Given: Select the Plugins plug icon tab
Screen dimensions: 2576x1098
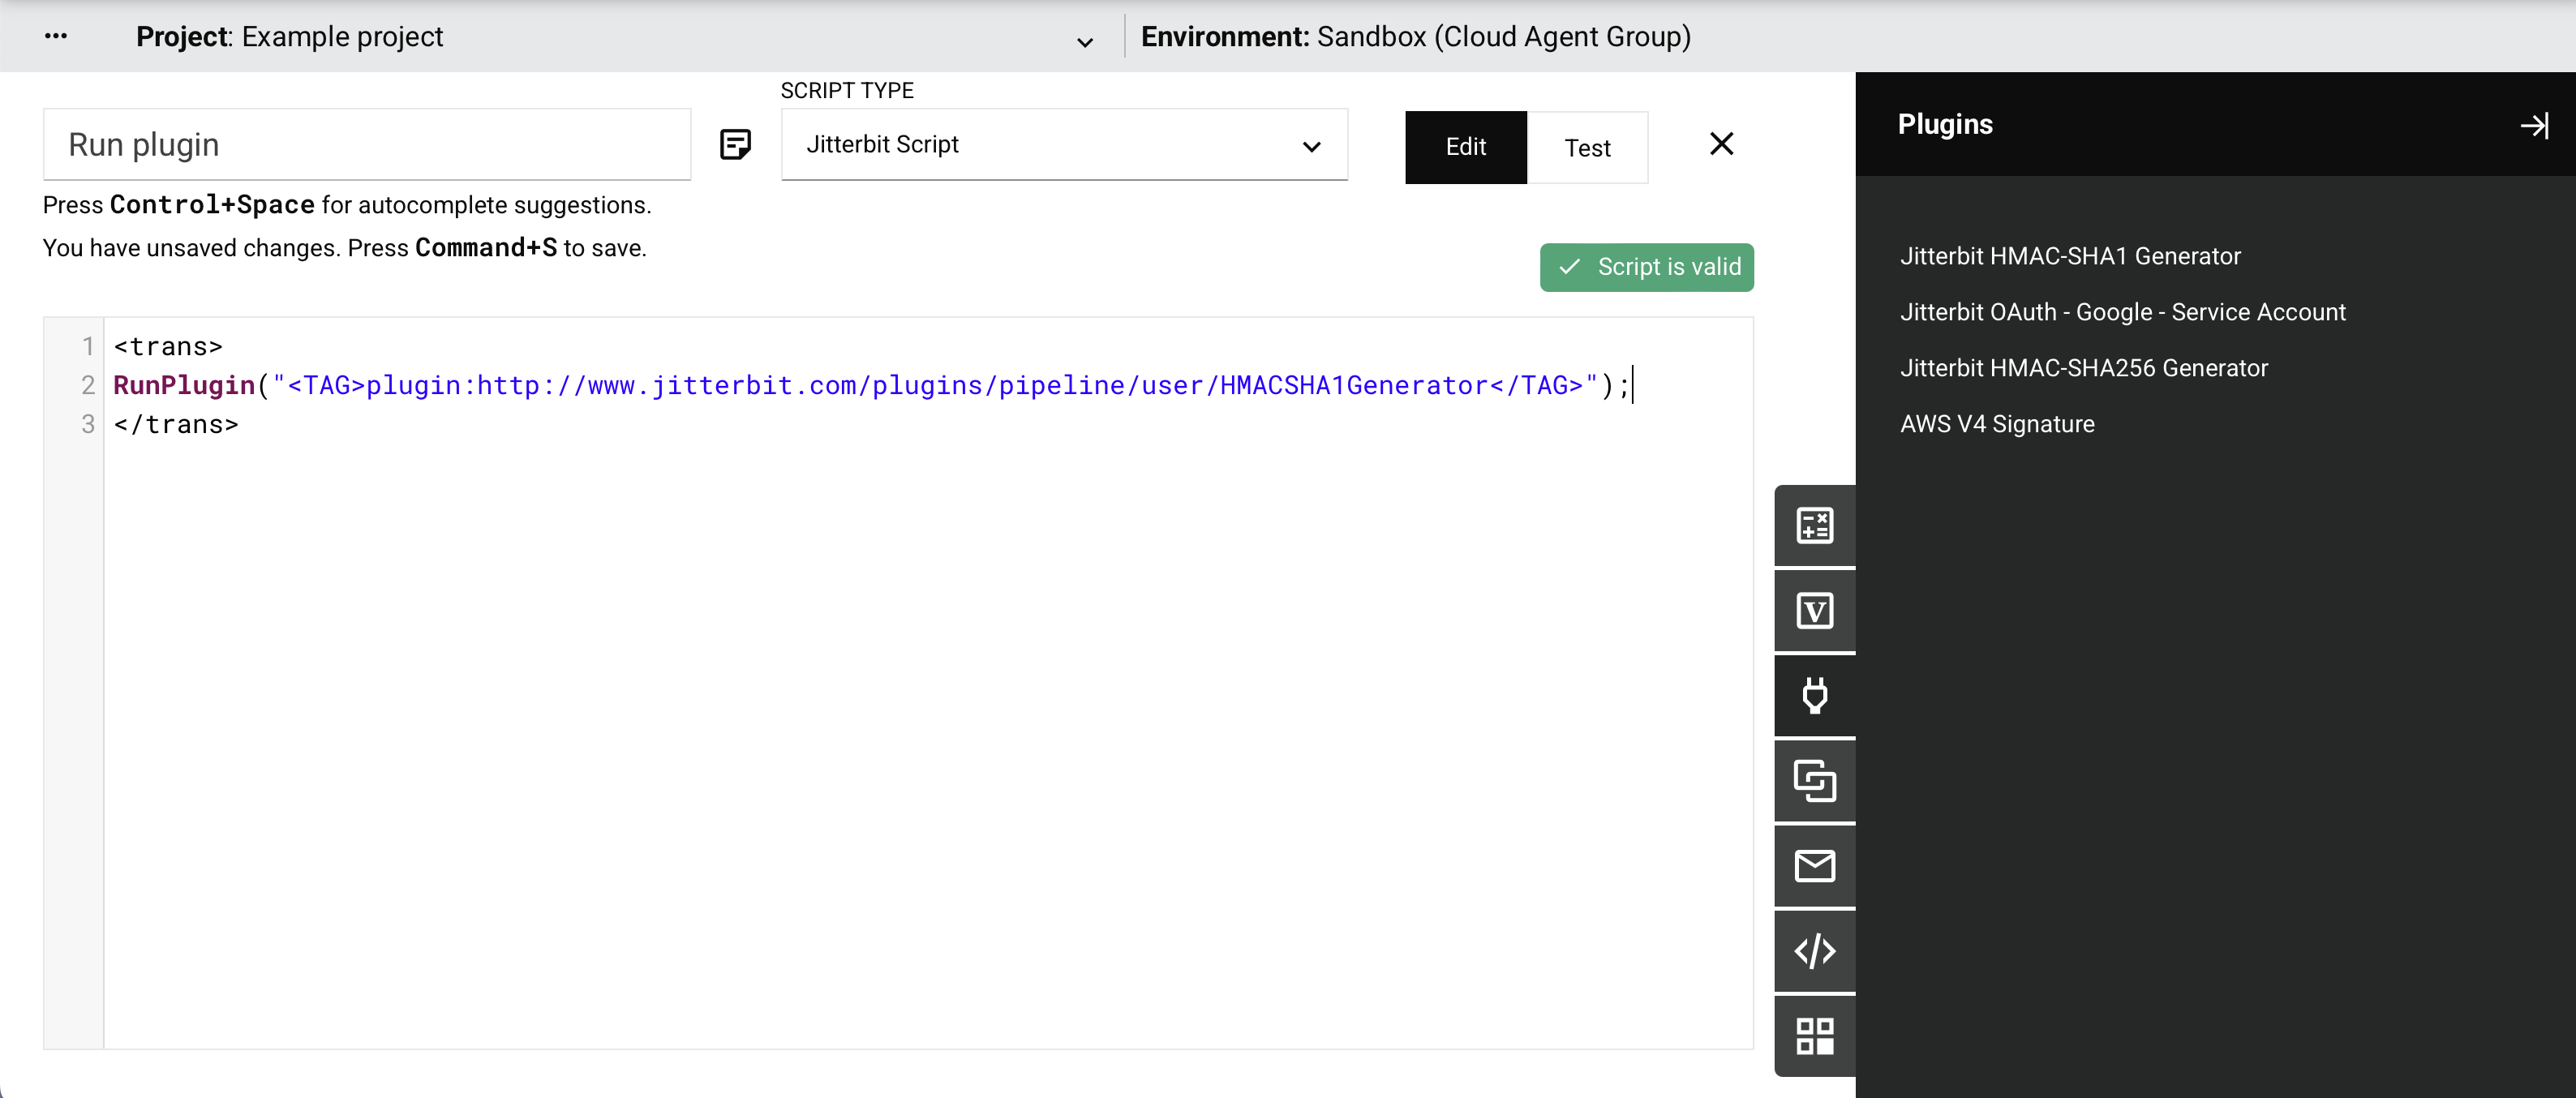Looking at the screenshot, I should (1814, 696).
